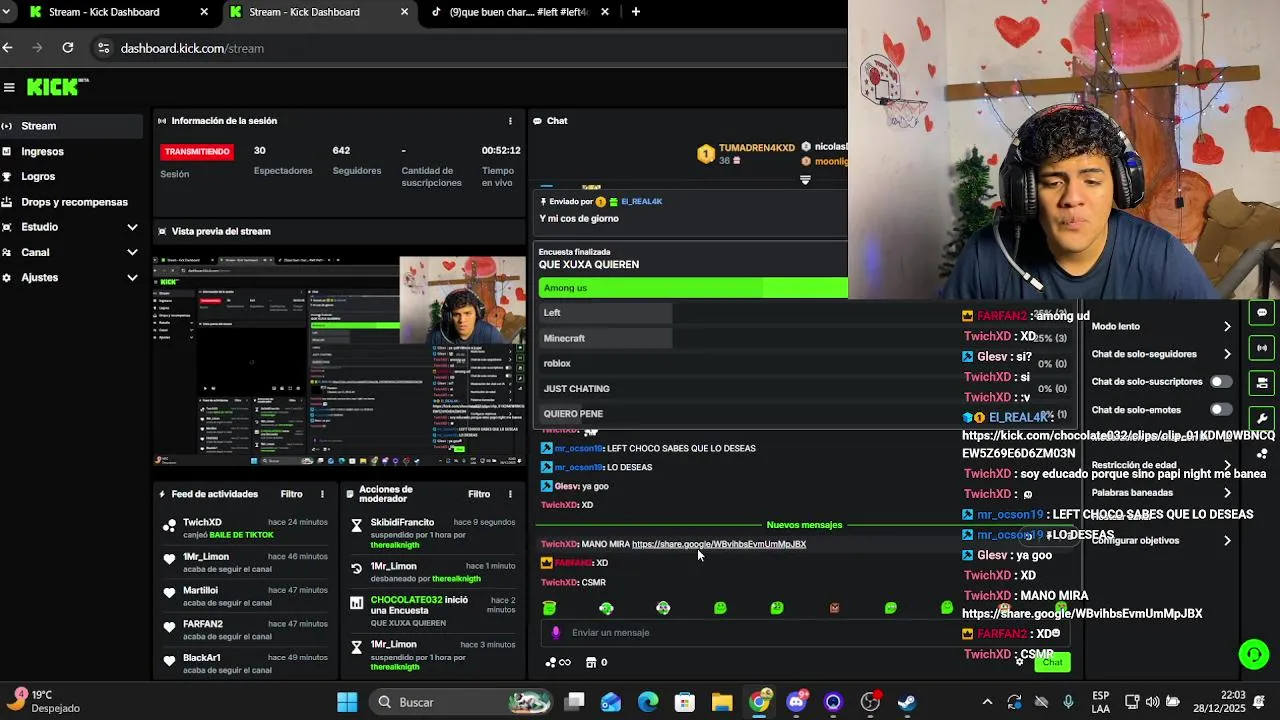Click the first green emote in quick row

click(549, 608)
